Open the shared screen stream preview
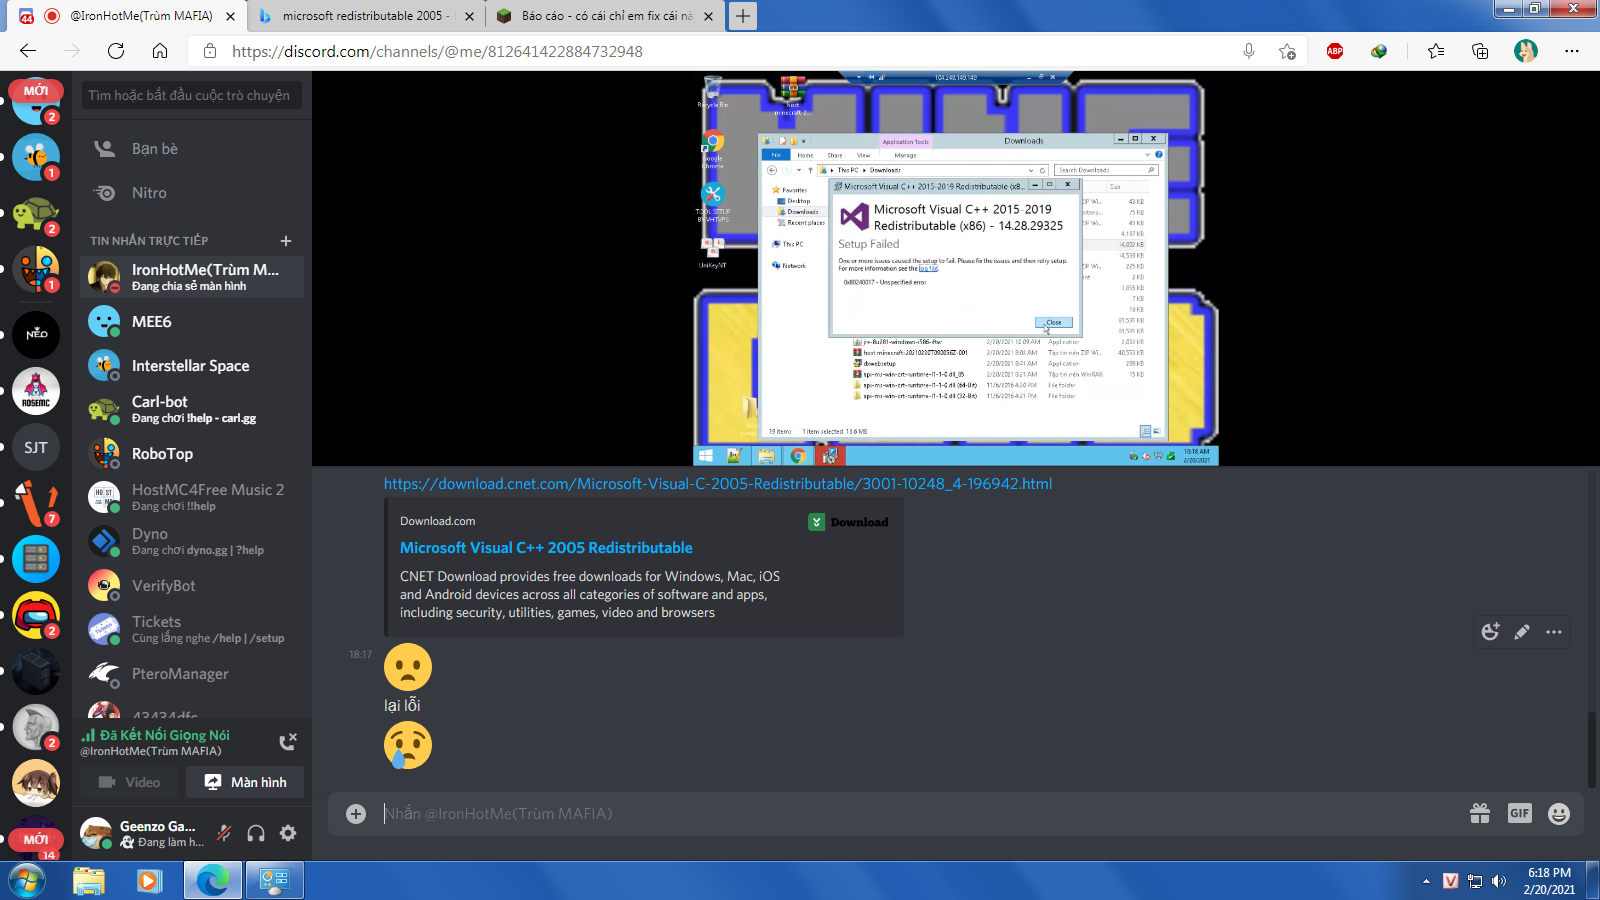This screenshot has height=900, width=1600. 956,269
